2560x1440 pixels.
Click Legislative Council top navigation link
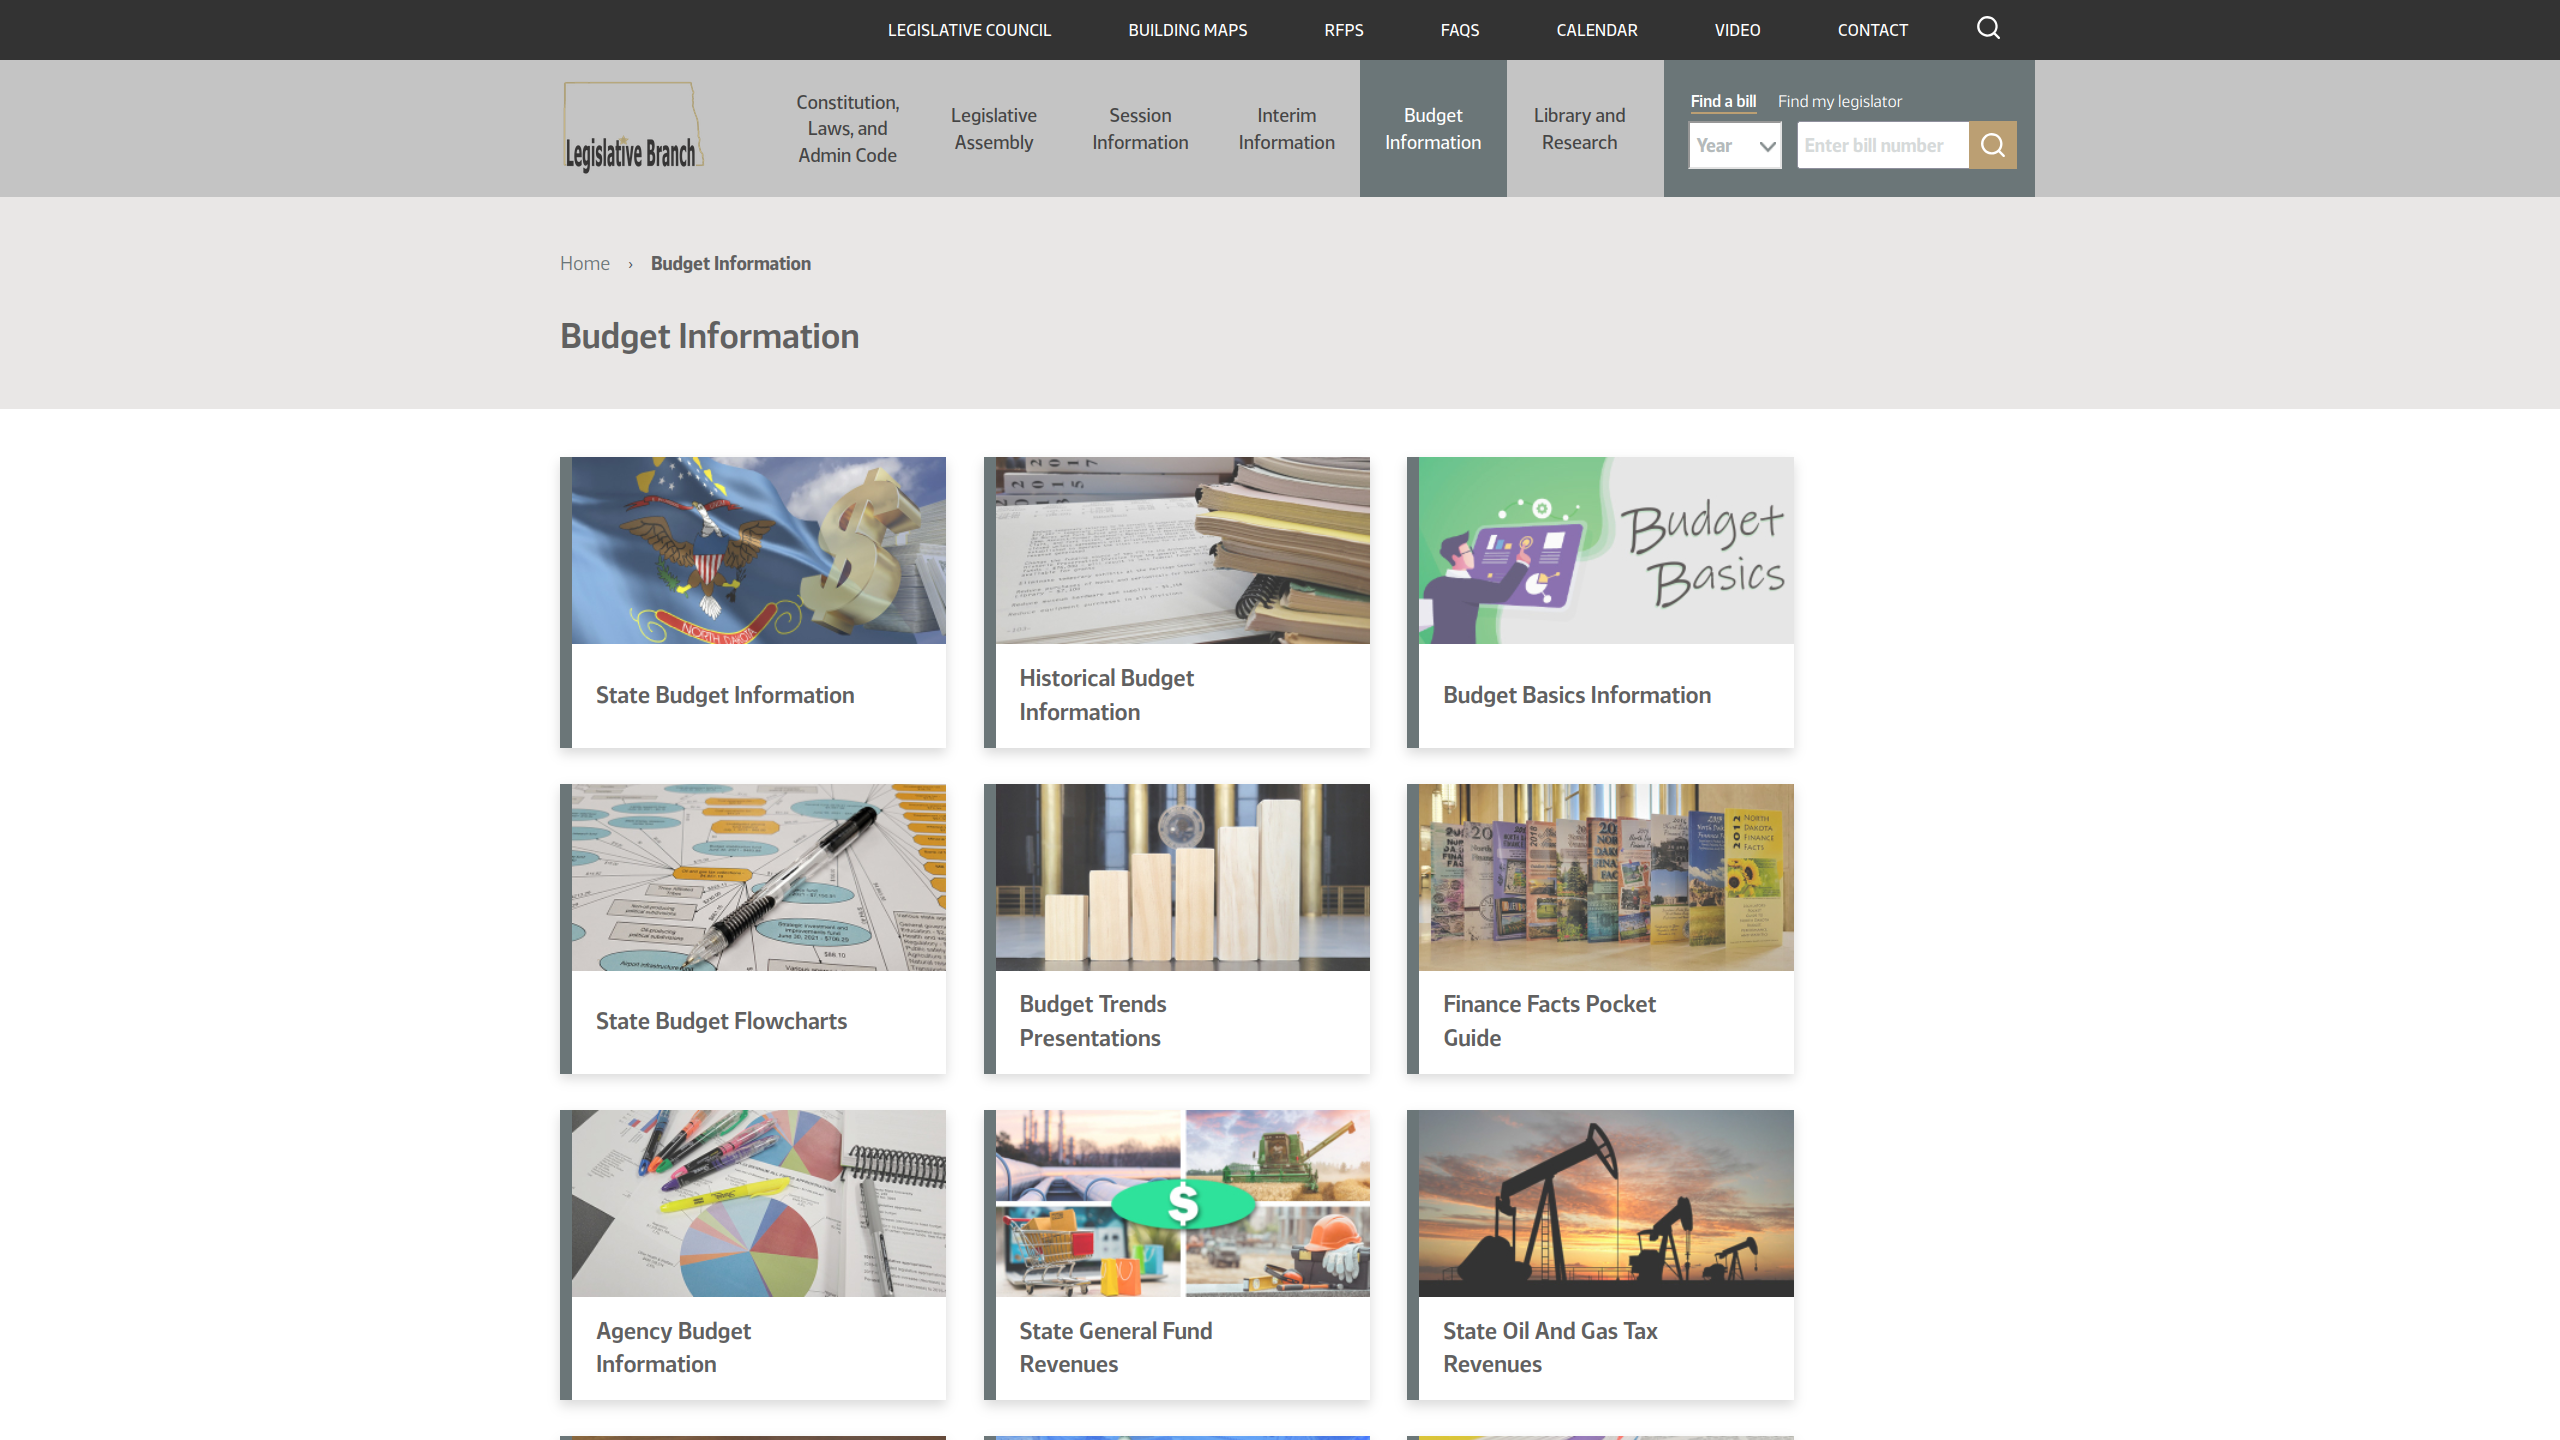[971, 30]
